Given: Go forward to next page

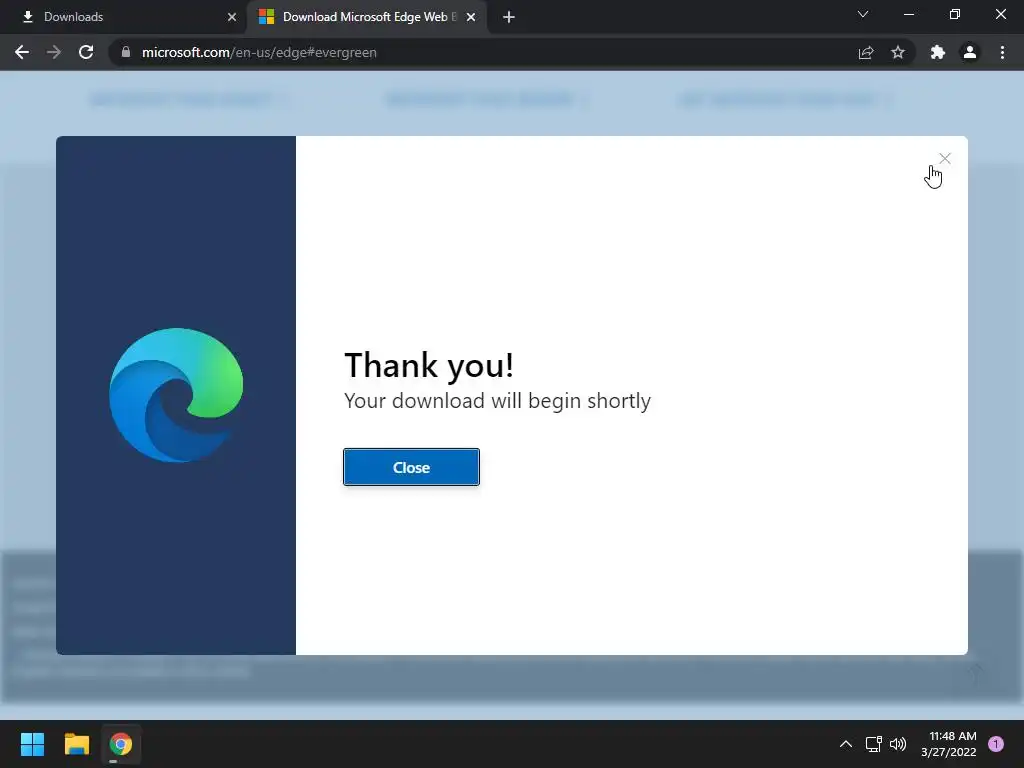Looking at the screenshot, I should (x=54, y=52).
